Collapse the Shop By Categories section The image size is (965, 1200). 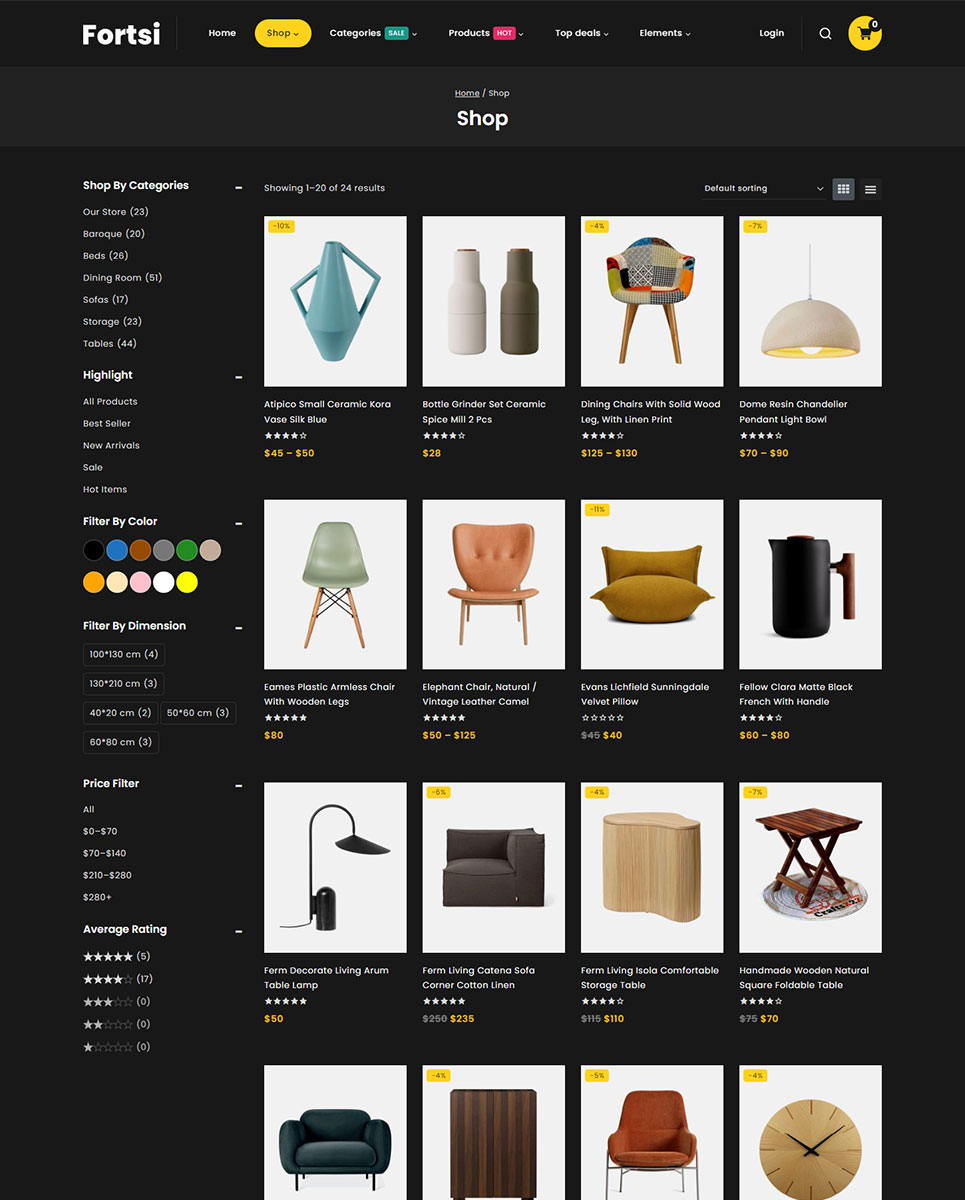pyautogui.click(x=238, y=187)
